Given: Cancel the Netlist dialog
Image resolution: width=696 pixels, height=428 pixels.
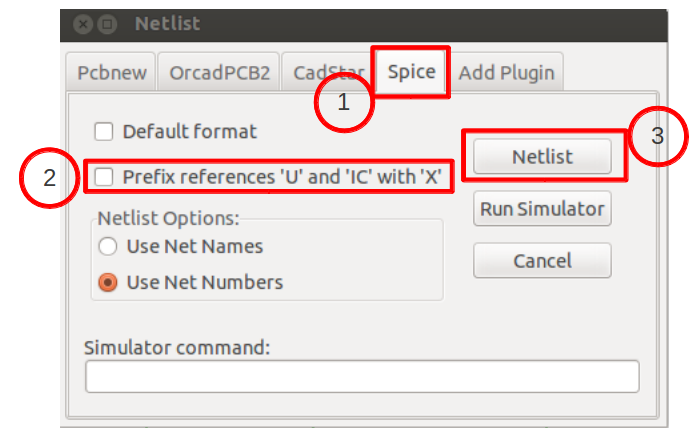Looking at the screenshot, I should pyautogui.click(x=542, y=261).
